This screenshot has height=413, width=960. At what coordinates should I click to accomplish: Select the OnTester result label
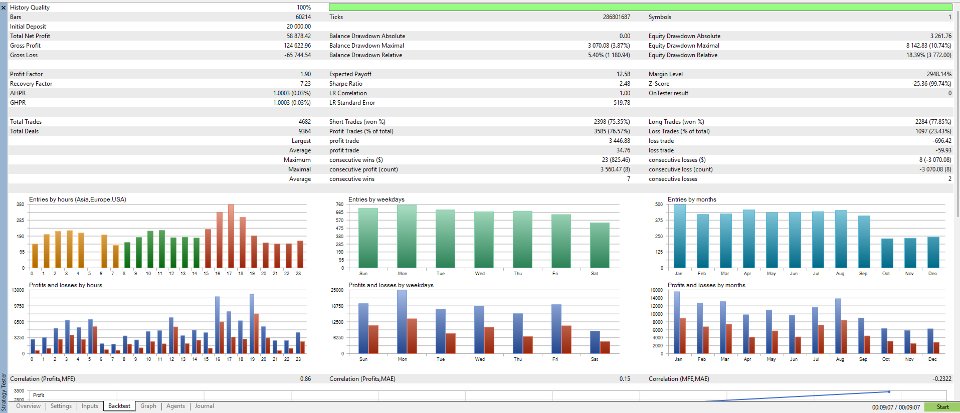click(669, 93)
